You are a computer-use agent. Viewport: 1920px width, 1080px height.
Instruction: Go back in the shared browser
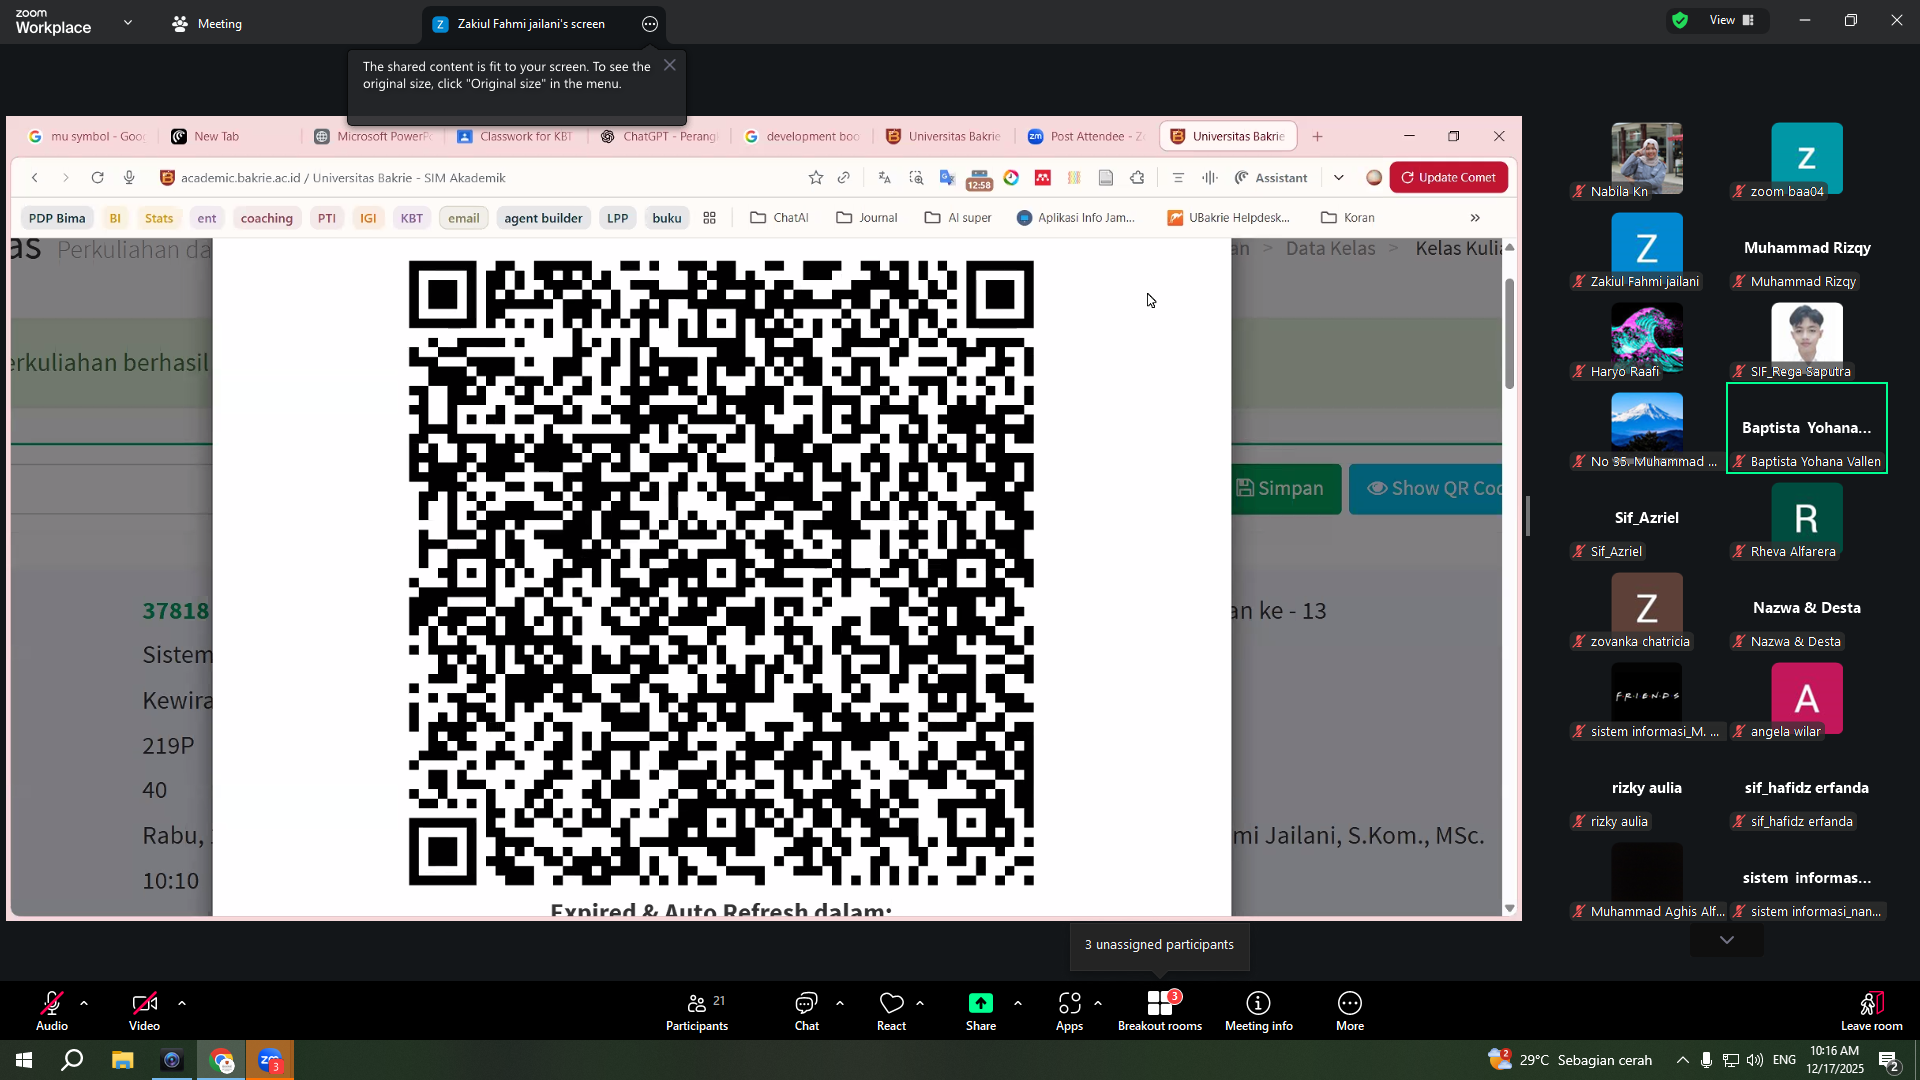(x=35, y=178)
